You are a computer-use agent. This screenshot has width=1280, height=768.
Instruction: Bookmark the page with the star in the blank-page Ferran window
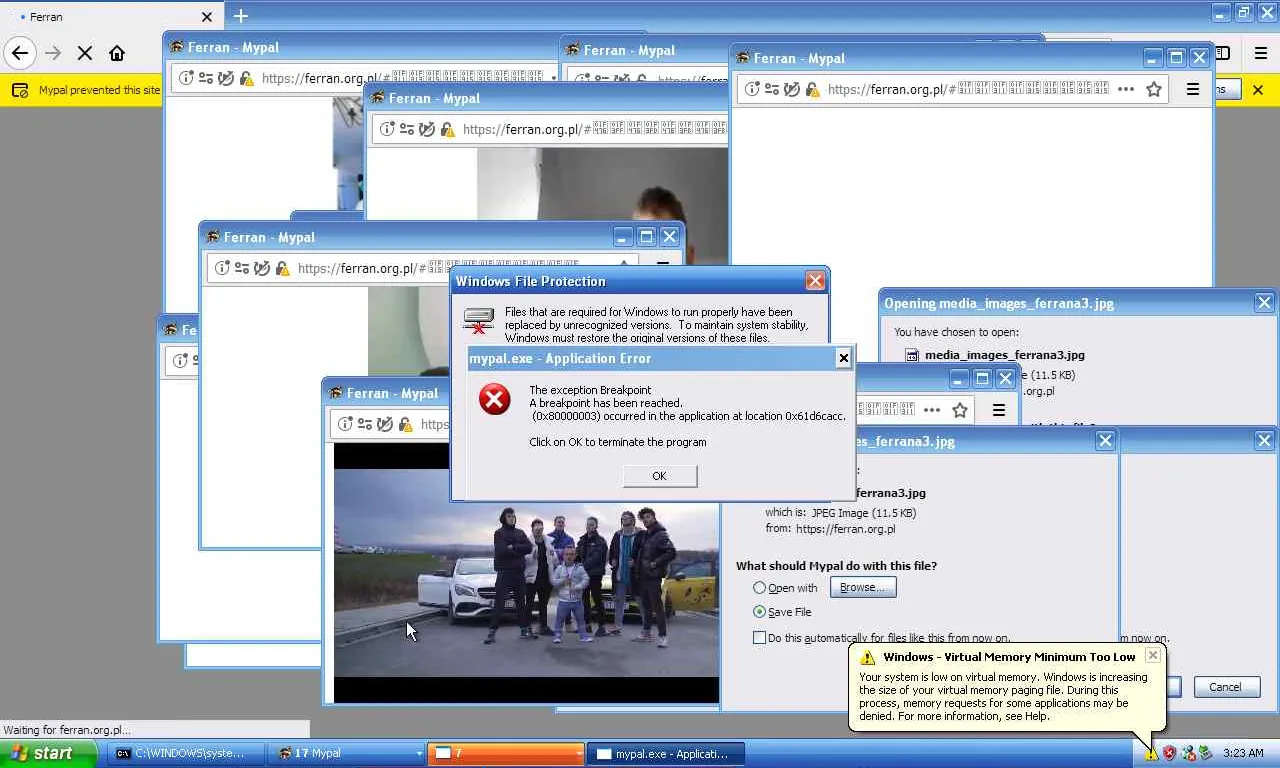[1154, 89]
